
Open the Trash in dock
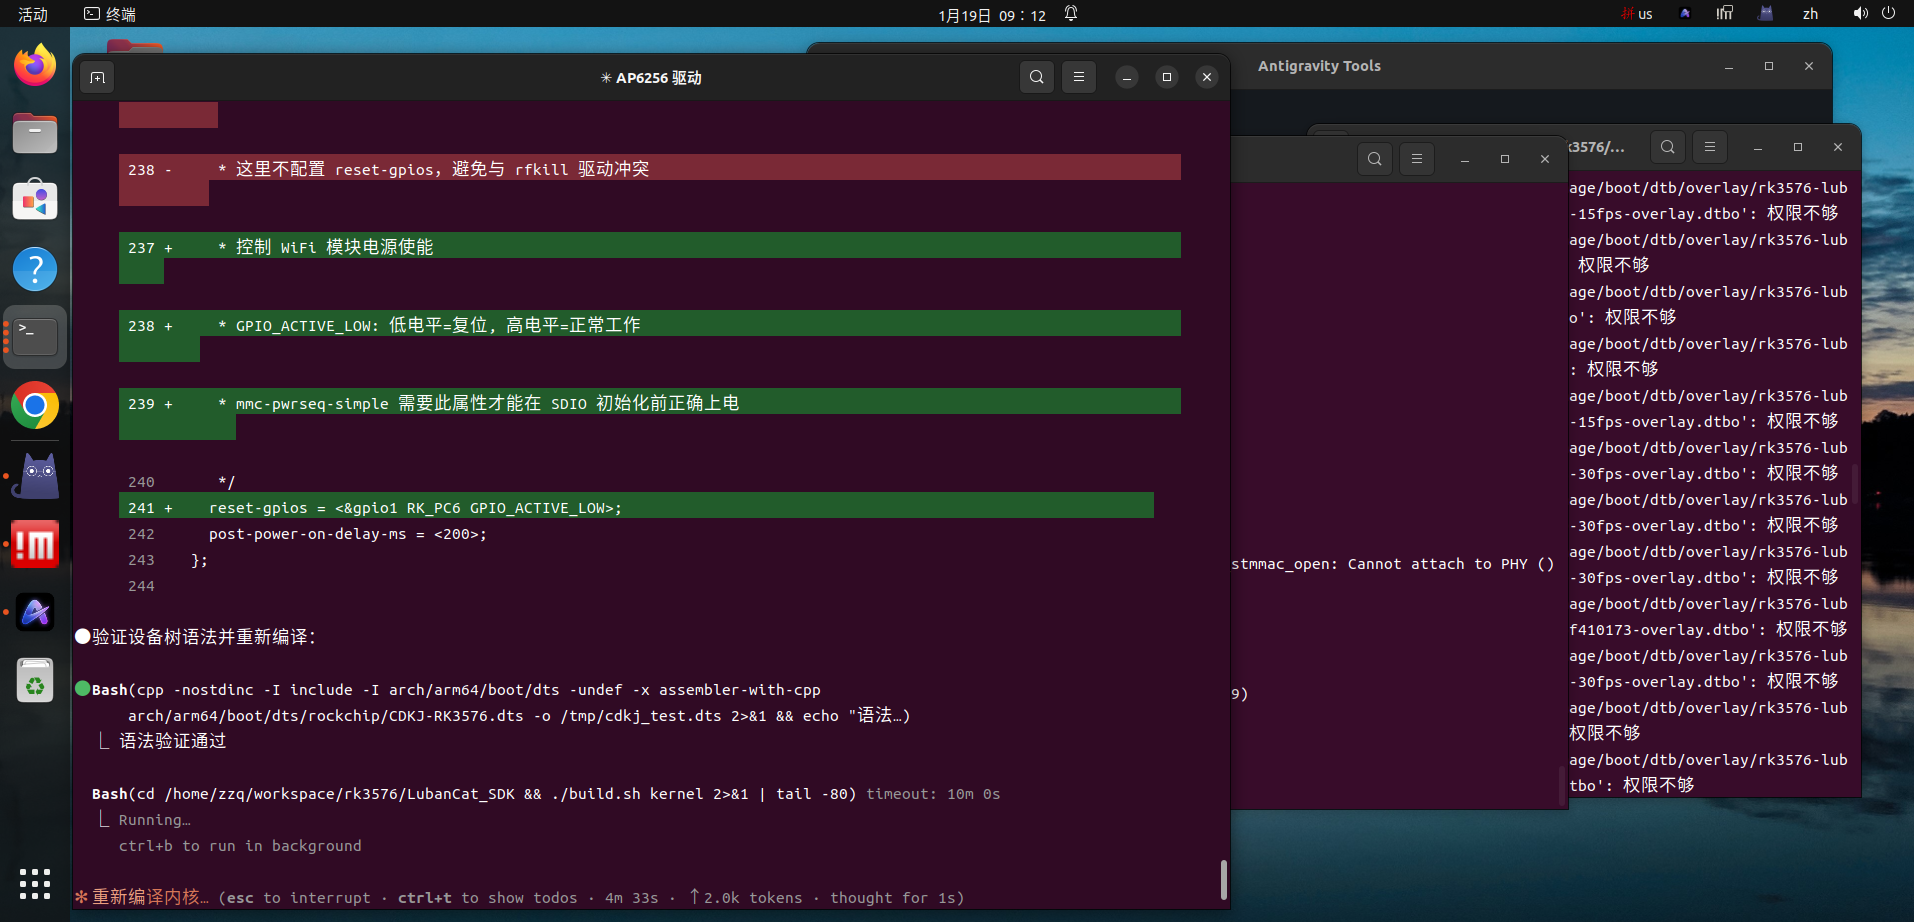[35, 680]
